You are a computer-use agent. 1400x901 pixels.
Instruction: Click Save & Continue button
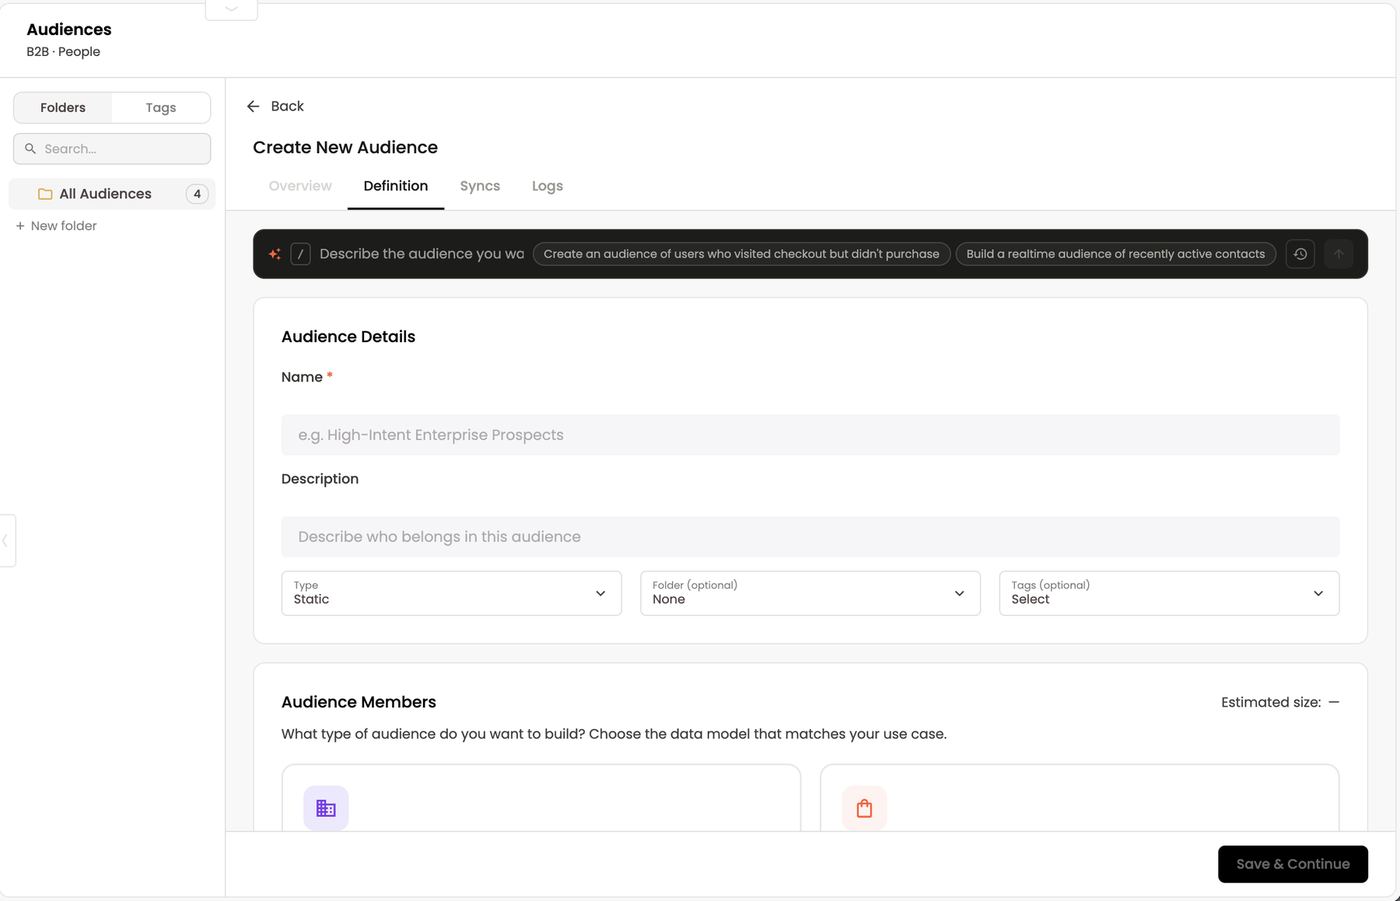[1293, 864]
